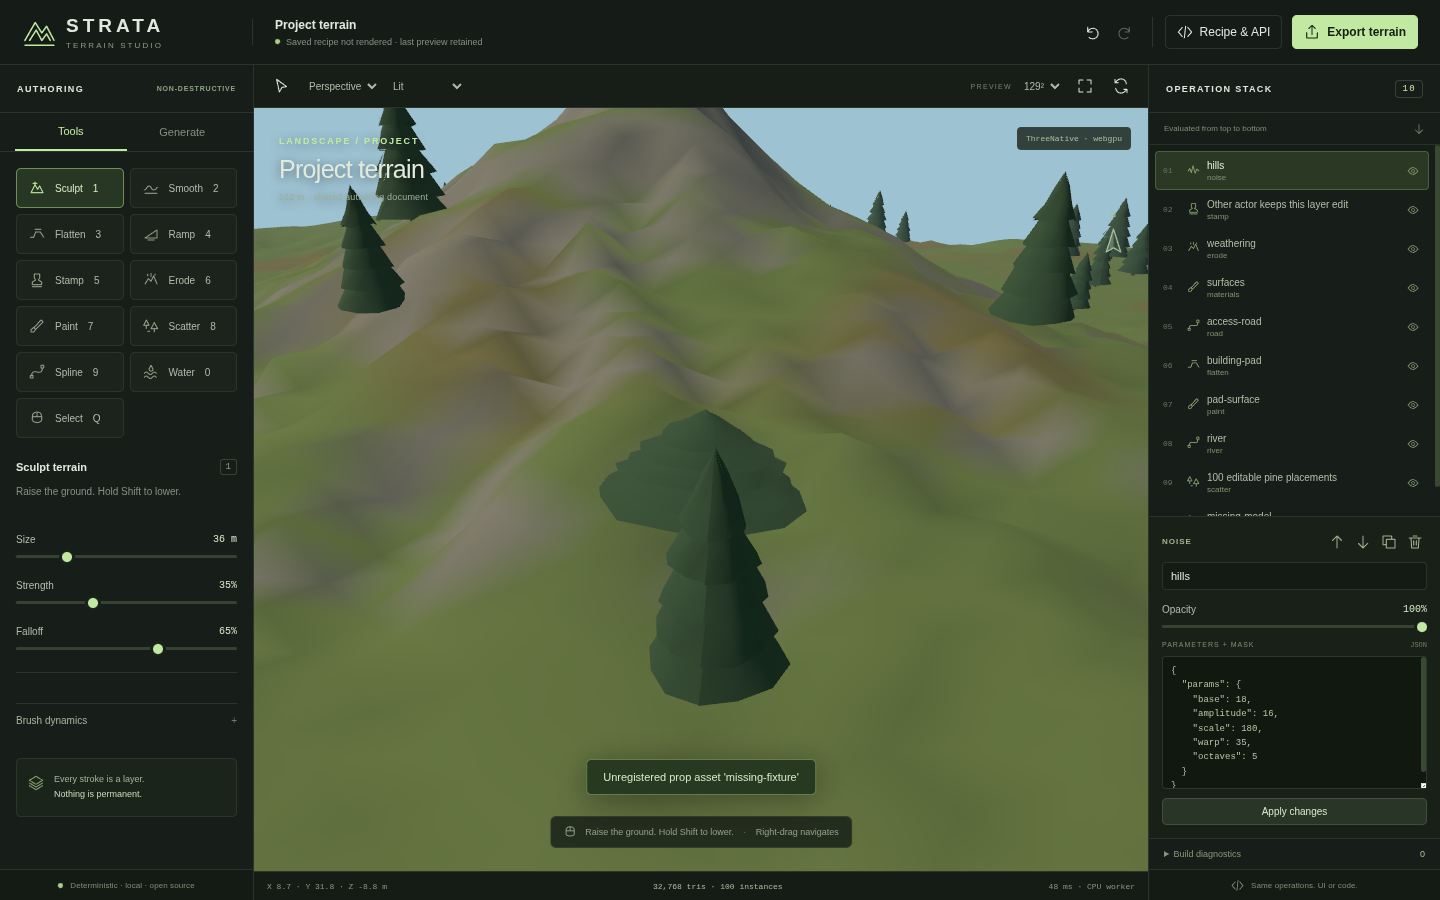
Task: Select the weathering erode layer
Action: tap(1292, 249)
